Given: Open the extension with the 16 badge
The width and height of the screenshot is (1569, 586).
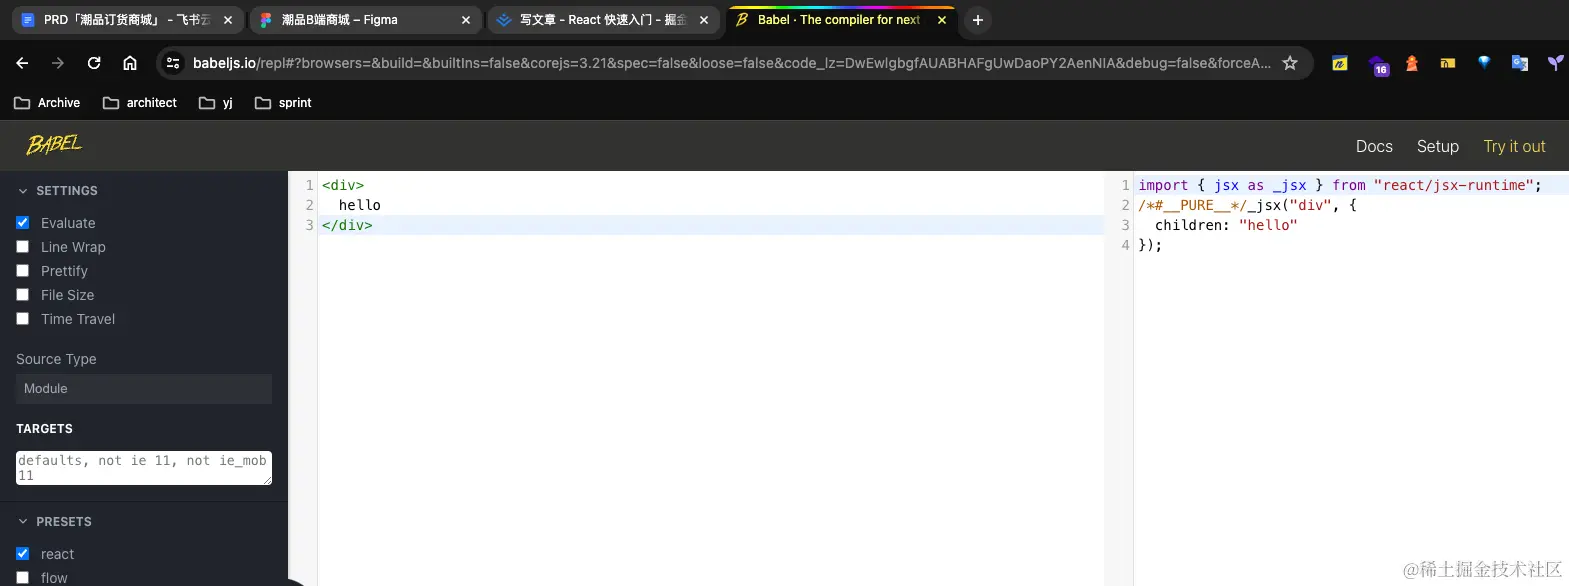Looking at the screenshot, I should pyautogui.click(x=1378, y=64).
